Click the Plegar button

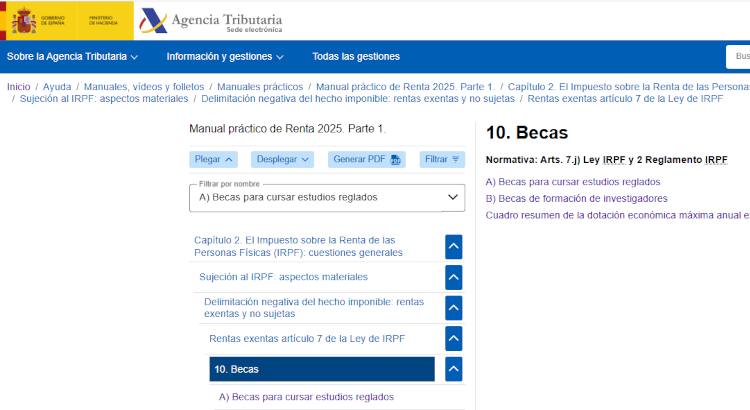coord(213,159)
